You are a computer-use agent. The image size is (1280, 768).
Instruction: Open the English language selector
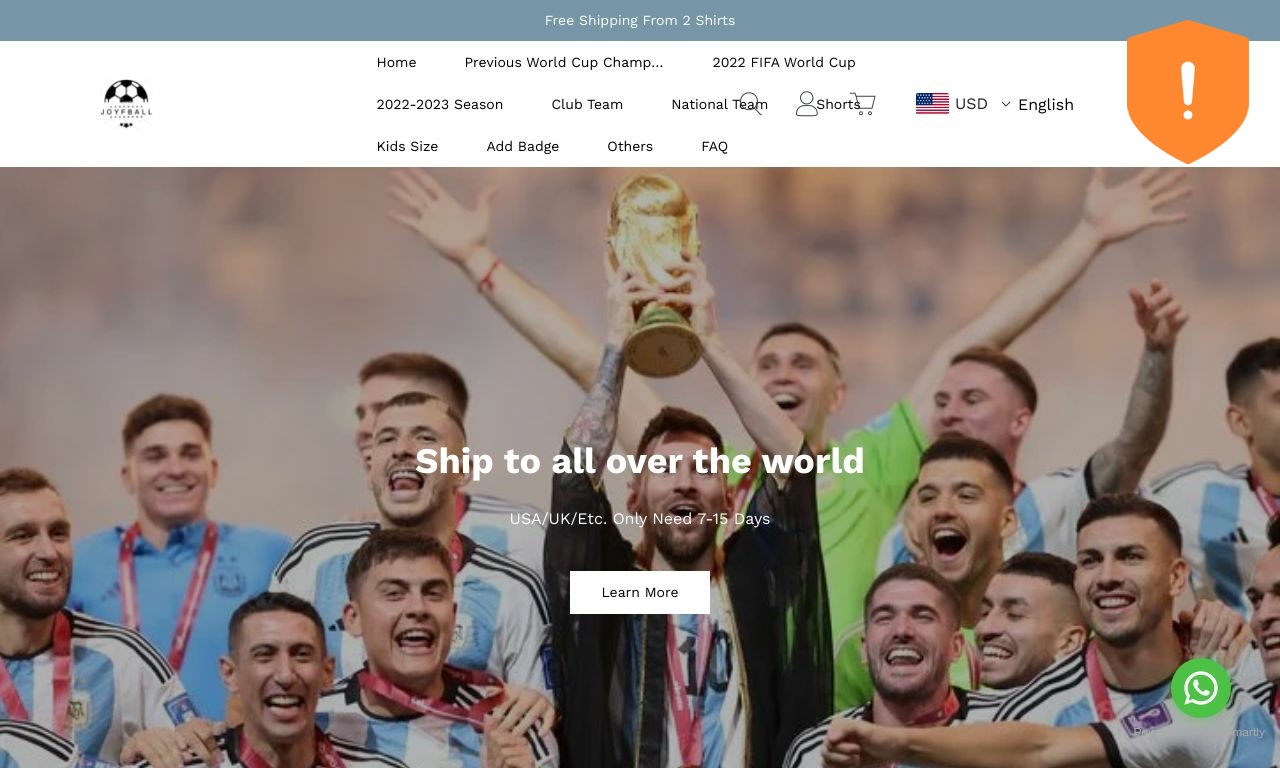(x=1045, y=104)
